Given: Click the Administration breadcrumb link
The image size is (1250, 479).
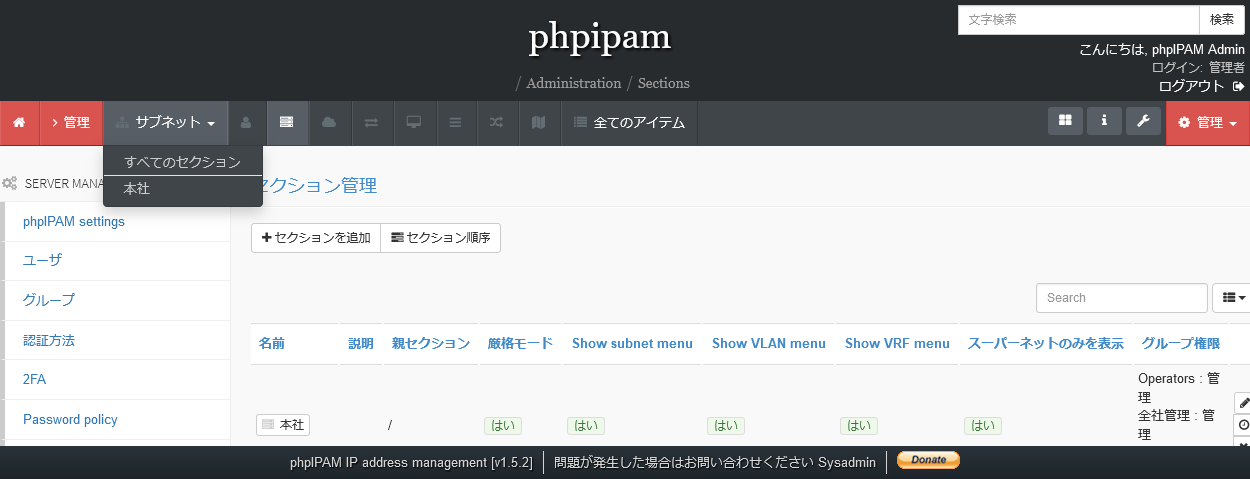Looking at the screenshot, I should (x=574, y=83).
